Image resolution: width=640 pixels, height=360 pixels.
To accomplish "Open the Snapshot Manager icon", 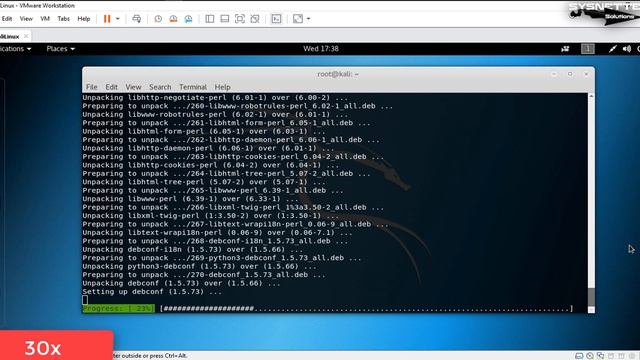I will pyautogui.click(x=188, y=19).
